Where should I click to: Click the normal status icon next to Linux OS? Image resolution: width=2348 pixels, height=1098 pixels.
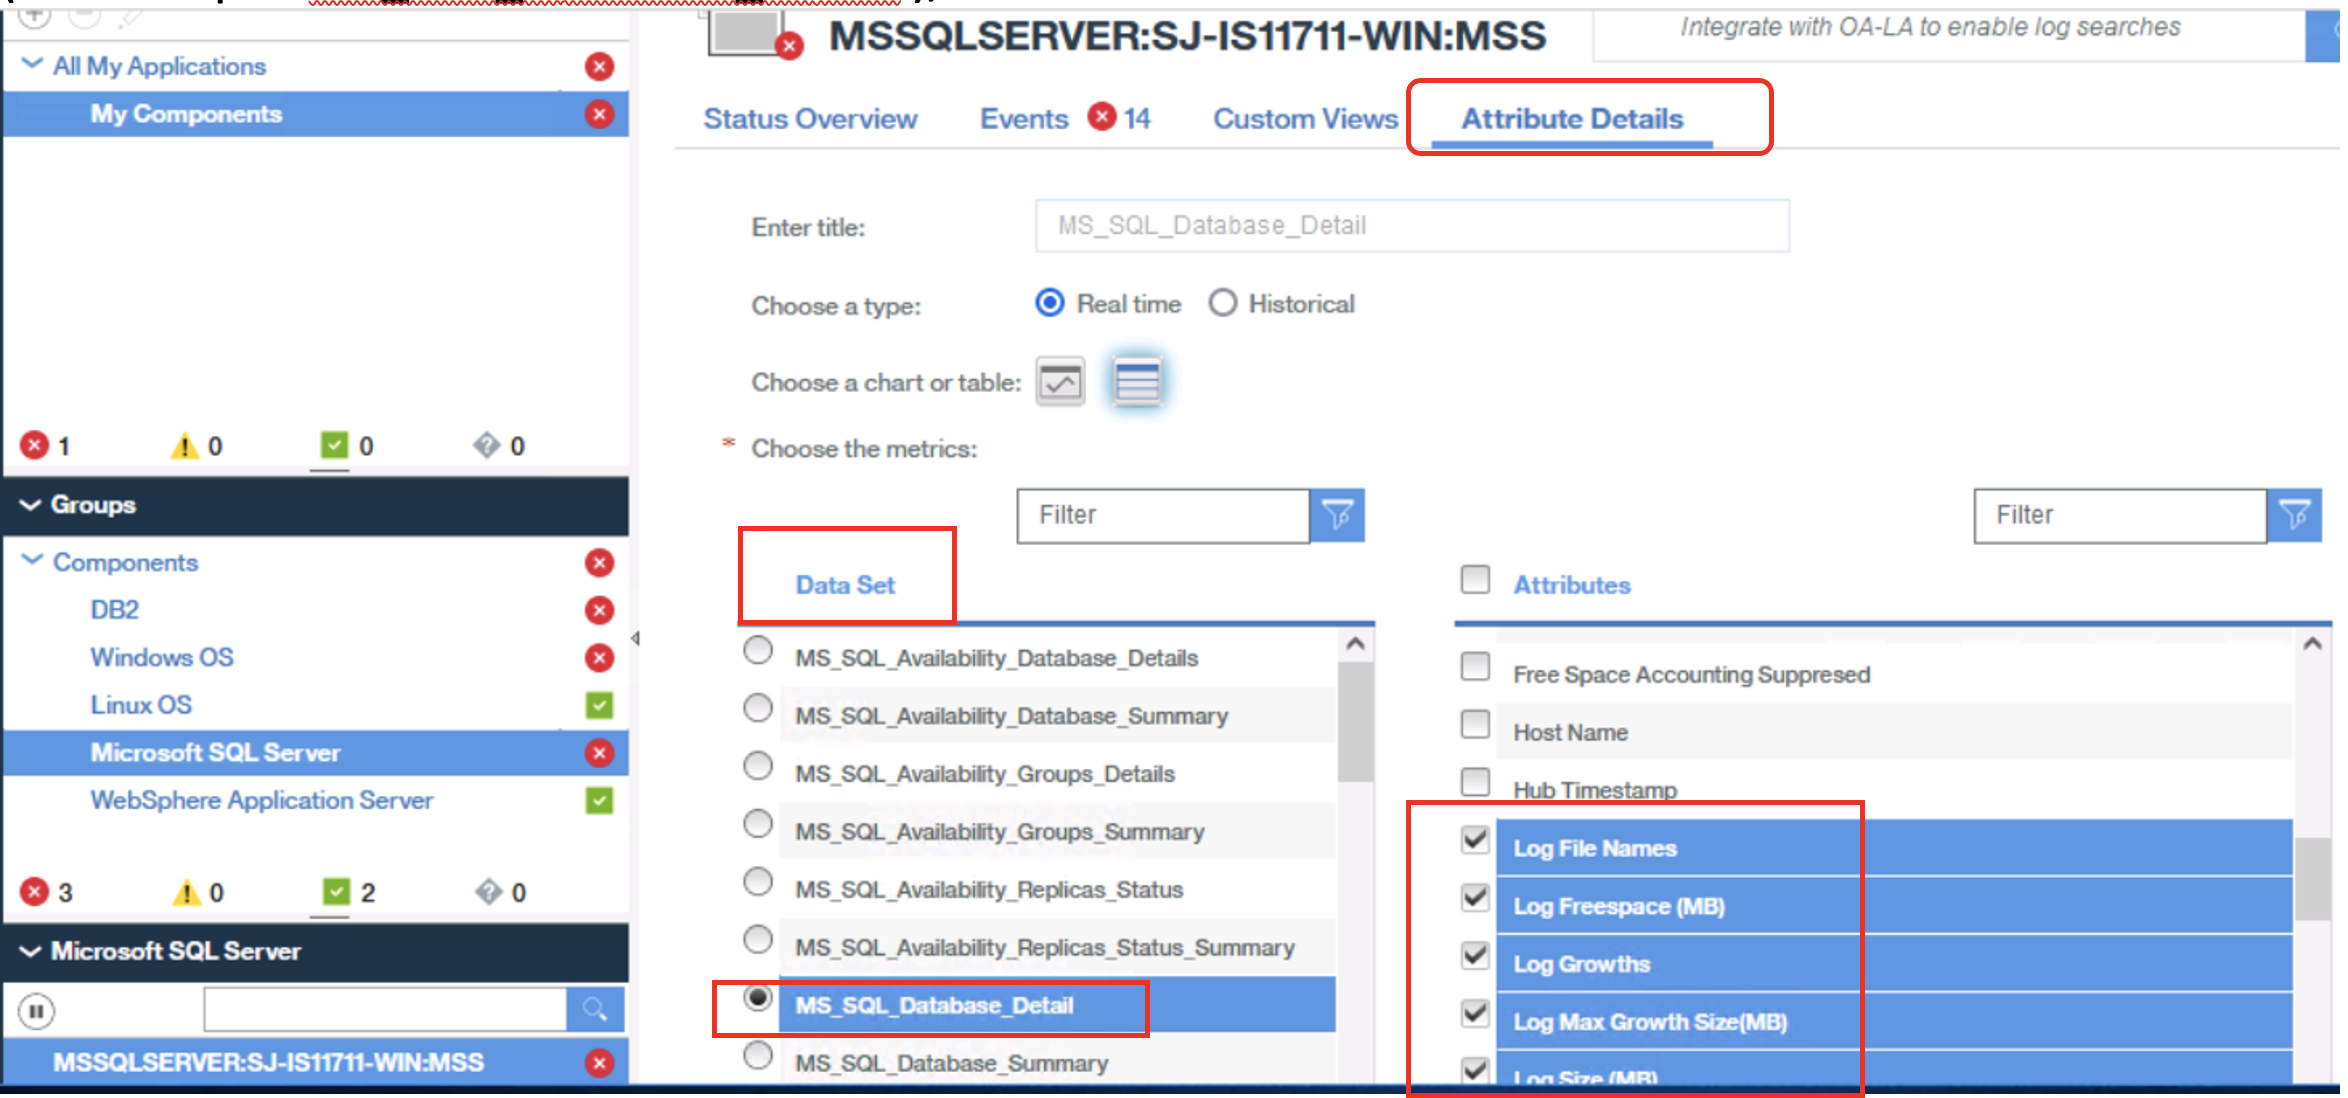click(599, 705)
